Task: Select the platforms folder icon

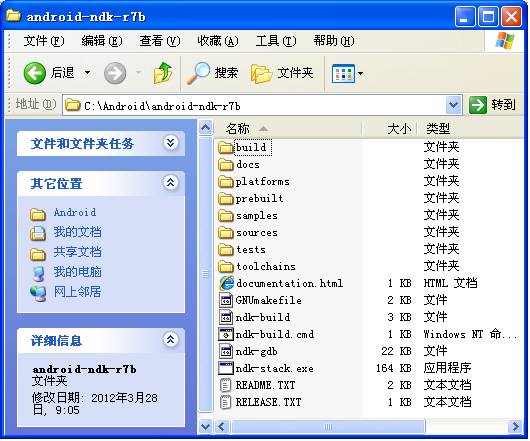Action: 226,181
